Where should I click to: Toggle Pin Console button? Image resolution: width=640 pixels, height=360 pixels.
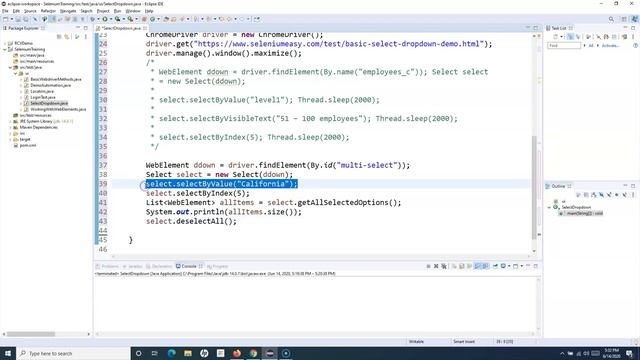pos(495,266)
